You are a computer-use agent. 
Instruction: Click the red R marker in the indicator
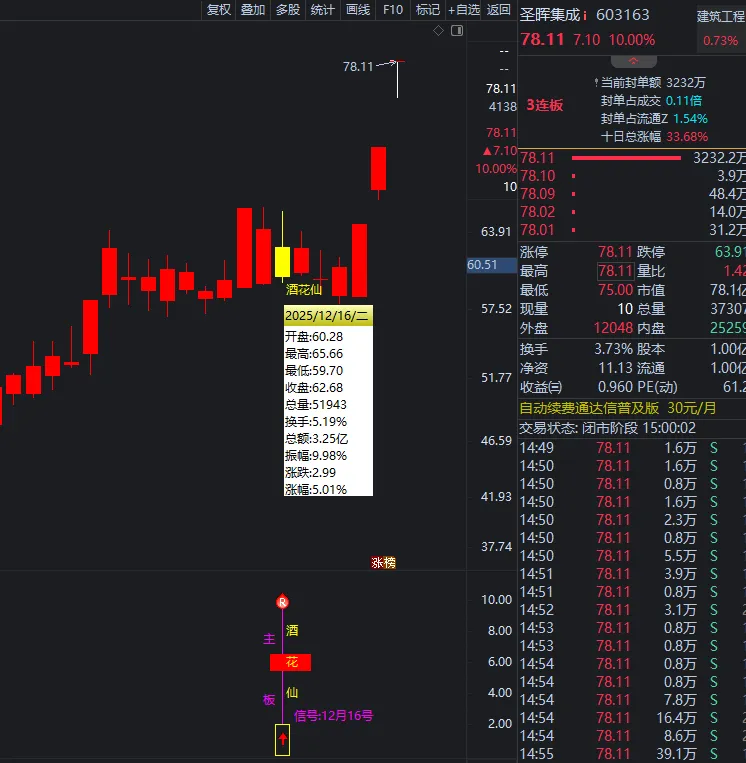click(283, 602)
